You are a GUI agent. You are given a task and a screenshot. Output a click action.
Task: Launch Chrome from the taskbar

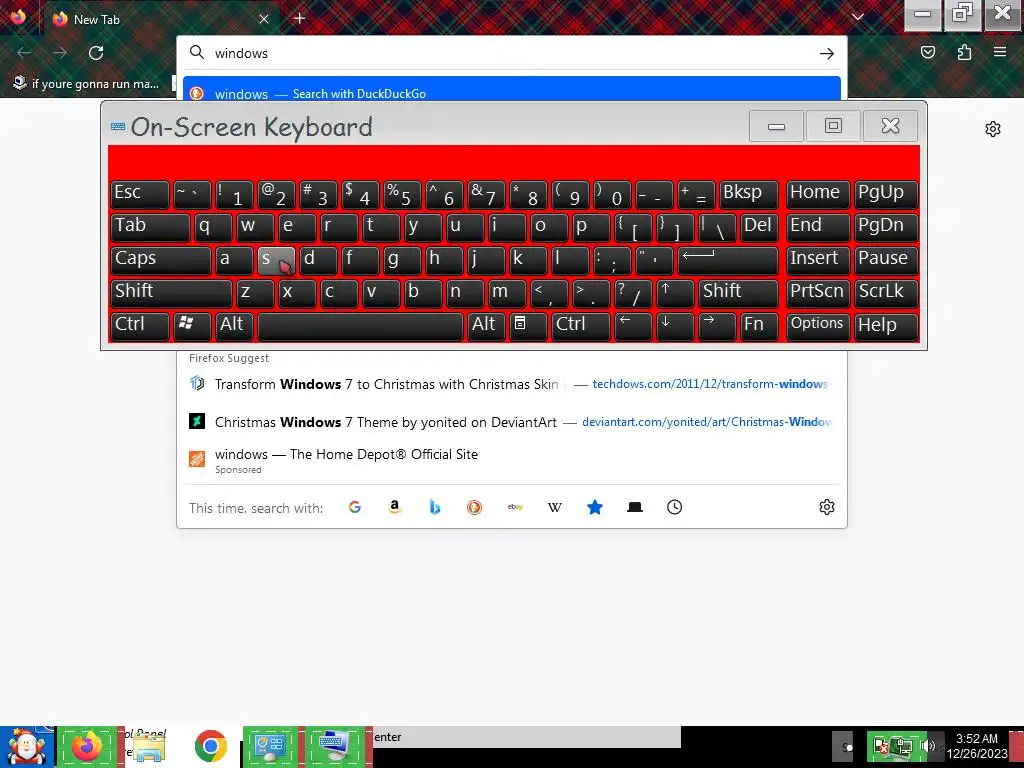point(210,746)
